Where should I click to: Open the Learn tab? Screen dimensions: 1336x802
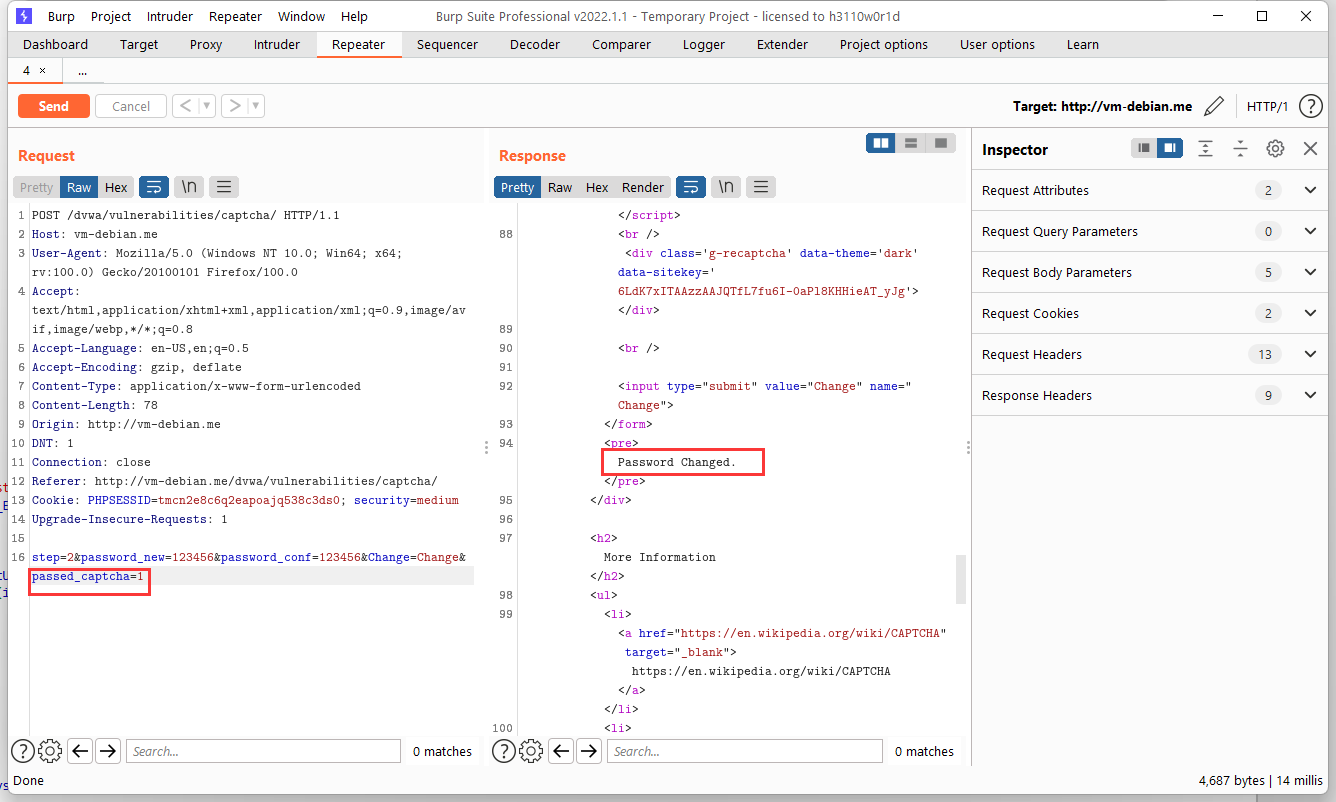(x=1083, y=44)
